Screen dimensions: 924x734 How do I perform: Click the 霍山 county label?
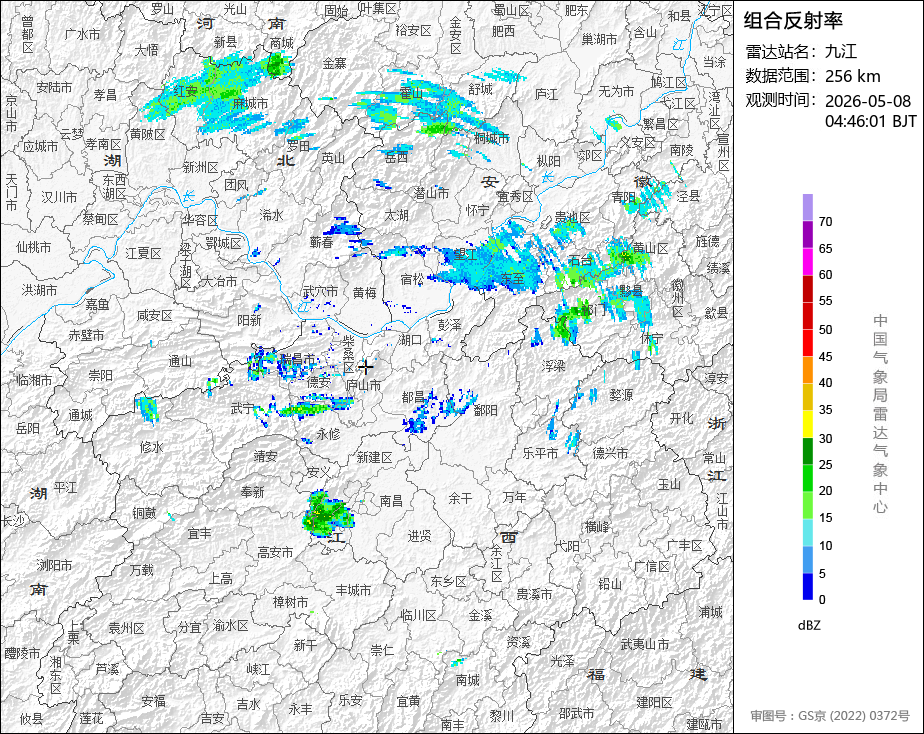point(411,92)
